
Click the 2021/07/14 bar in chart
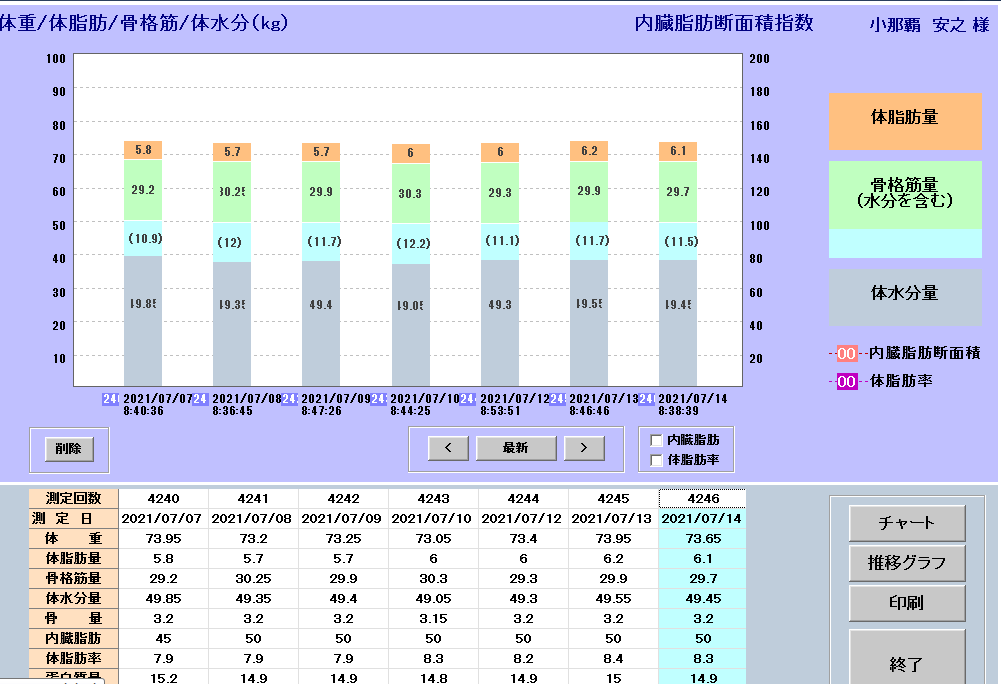point(678,264)
